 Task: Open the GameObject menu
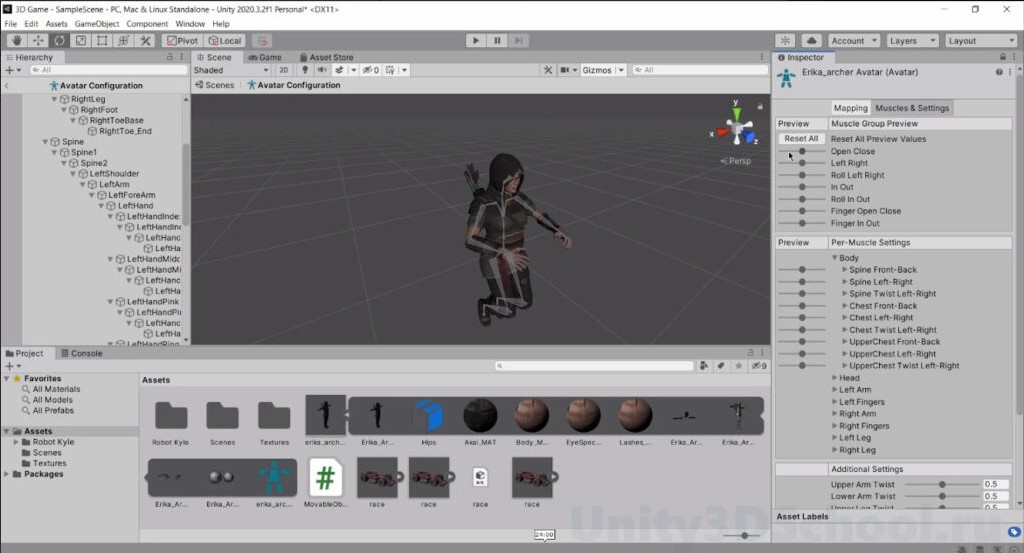click(97, 24)
